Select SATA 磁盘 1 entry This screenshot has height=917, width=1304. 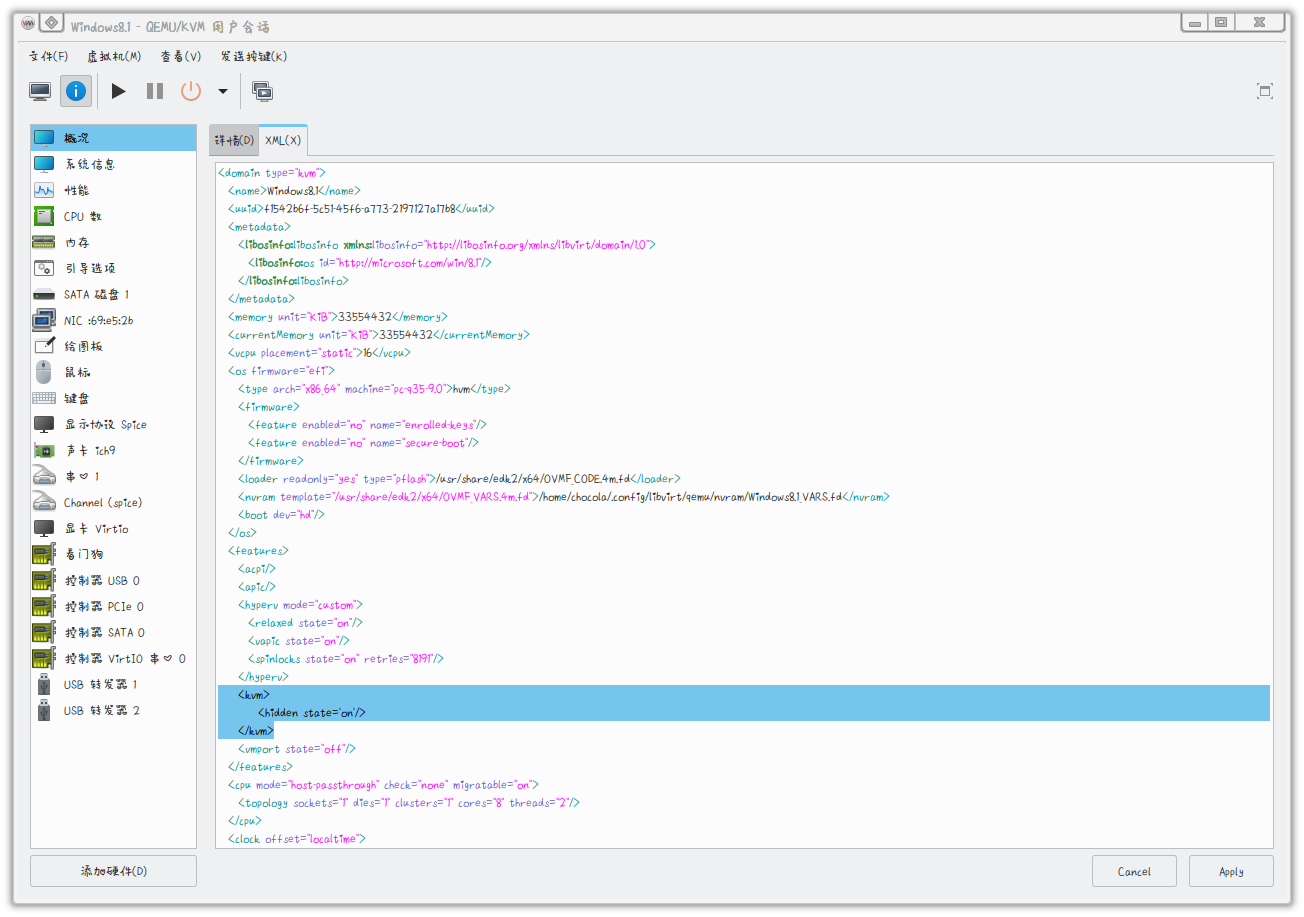(113, 294)
